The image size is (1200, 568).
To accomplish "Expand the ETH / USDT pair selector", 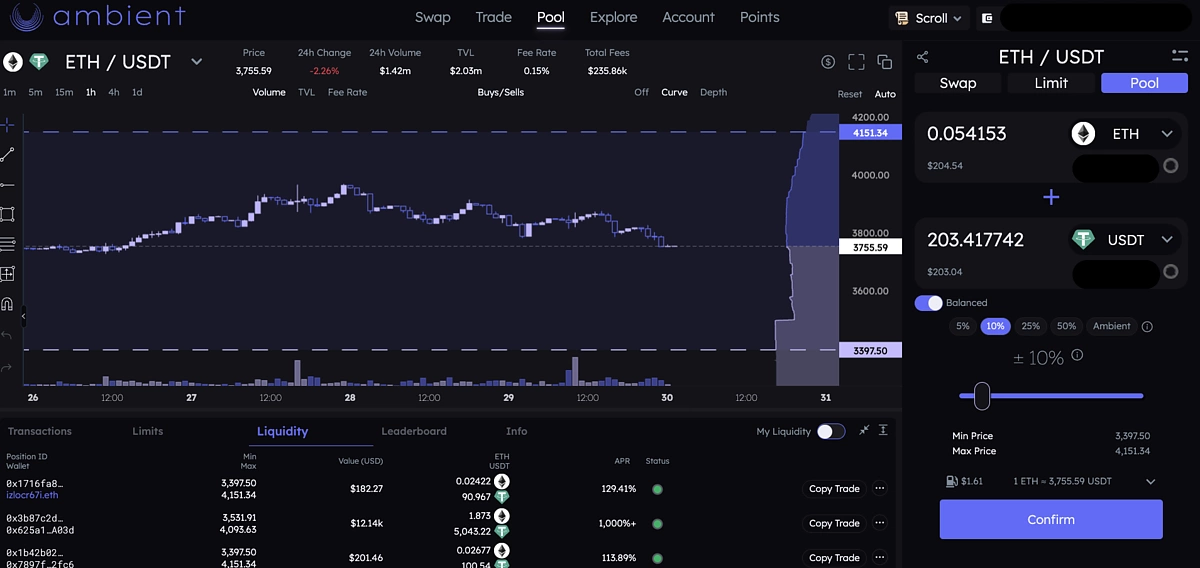I will click(x=197, y=62).
